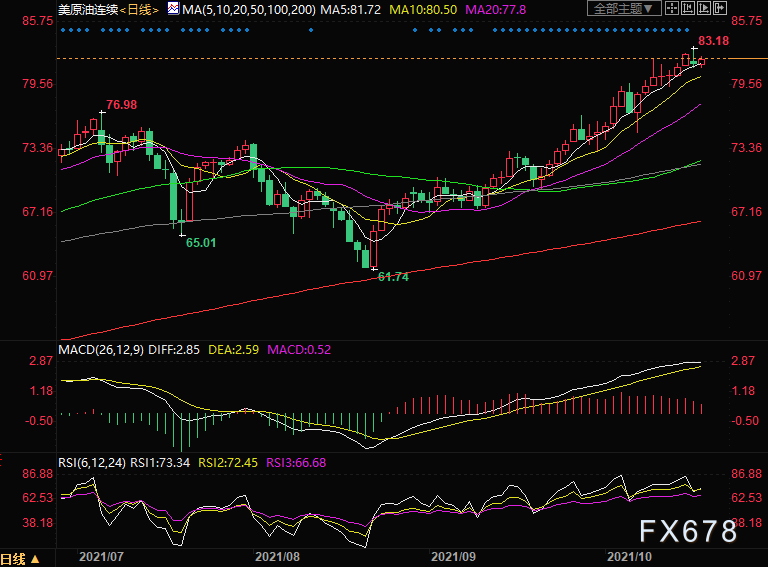Click the MA5:81.72 value
768x567 pixels.
(350, 9)
